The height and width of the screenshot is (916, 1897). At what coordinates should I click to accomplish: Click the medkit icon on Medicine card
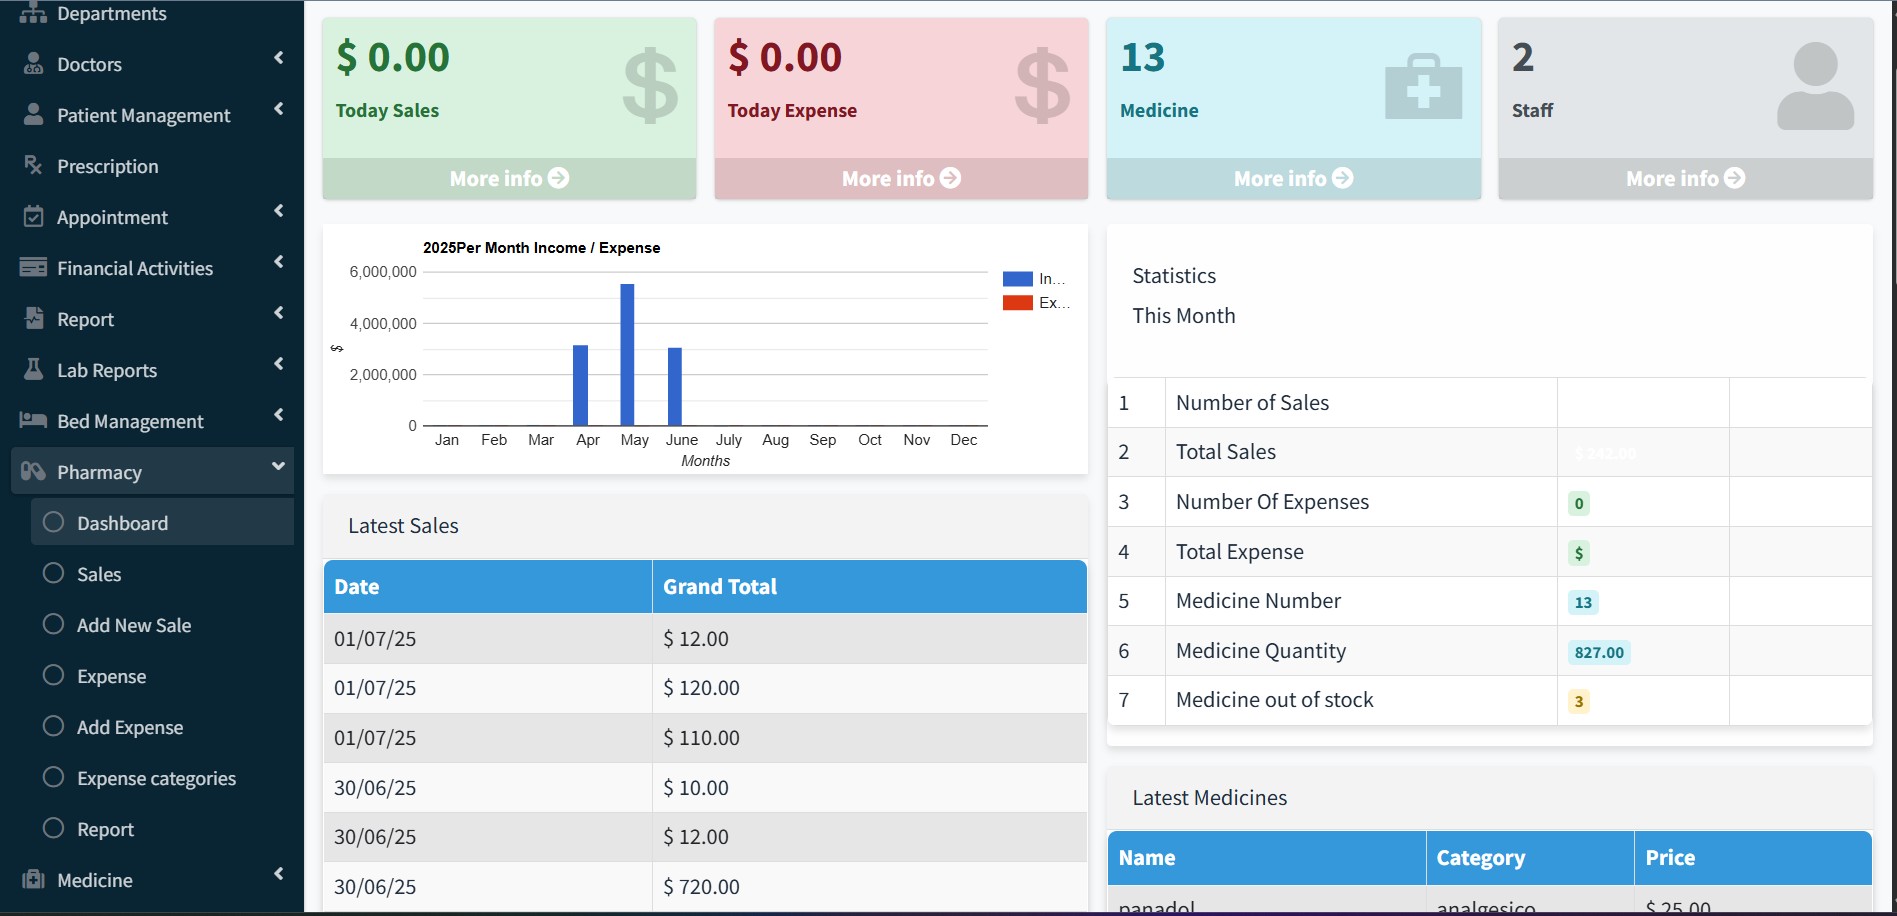coord(1423,87)
